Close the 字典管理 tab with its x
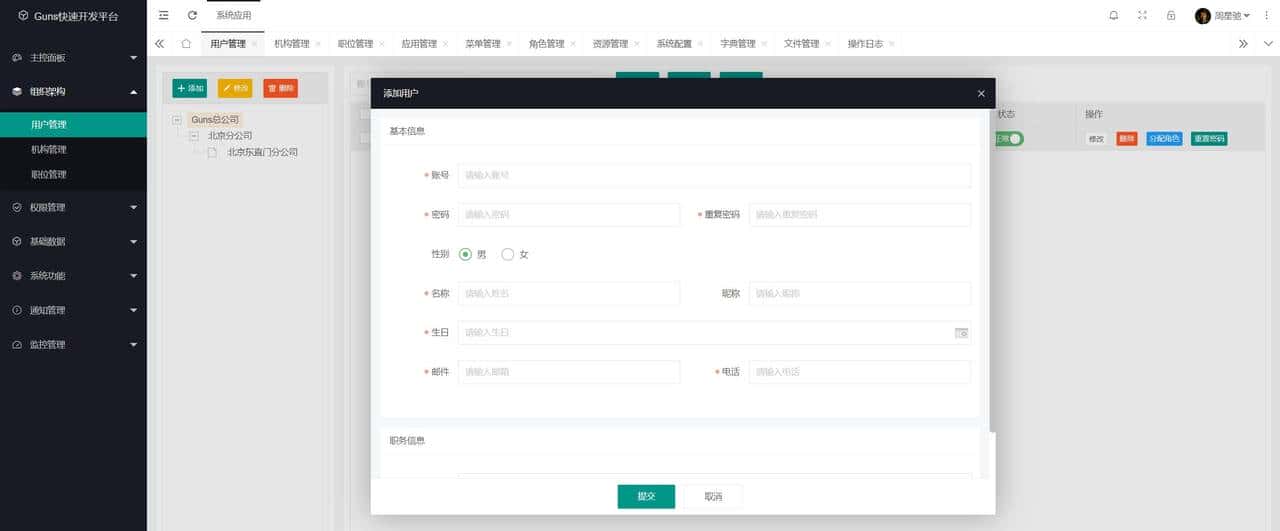Image resolution: width=1280 pixels, height=531 pixels. pos(765,44)
